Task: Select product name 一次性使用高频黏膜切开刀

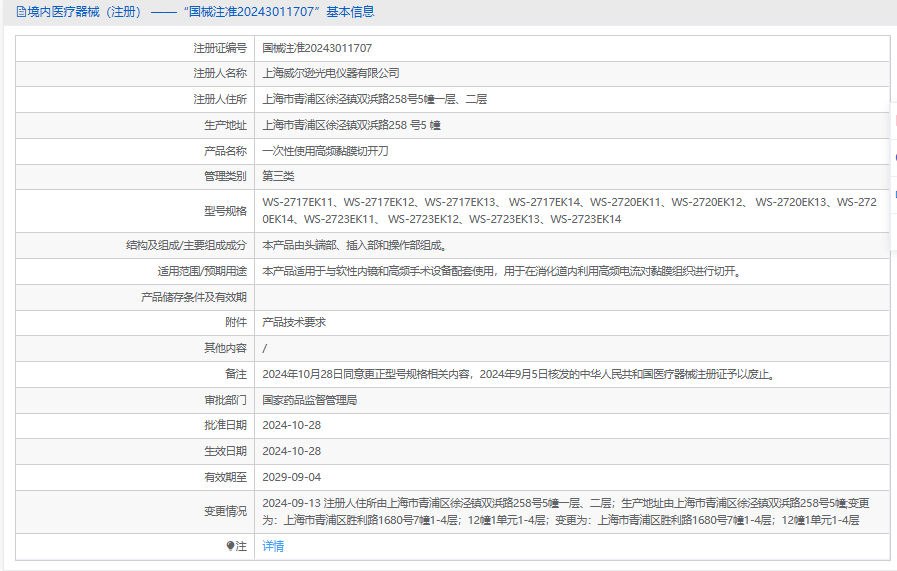Action: 325,151
